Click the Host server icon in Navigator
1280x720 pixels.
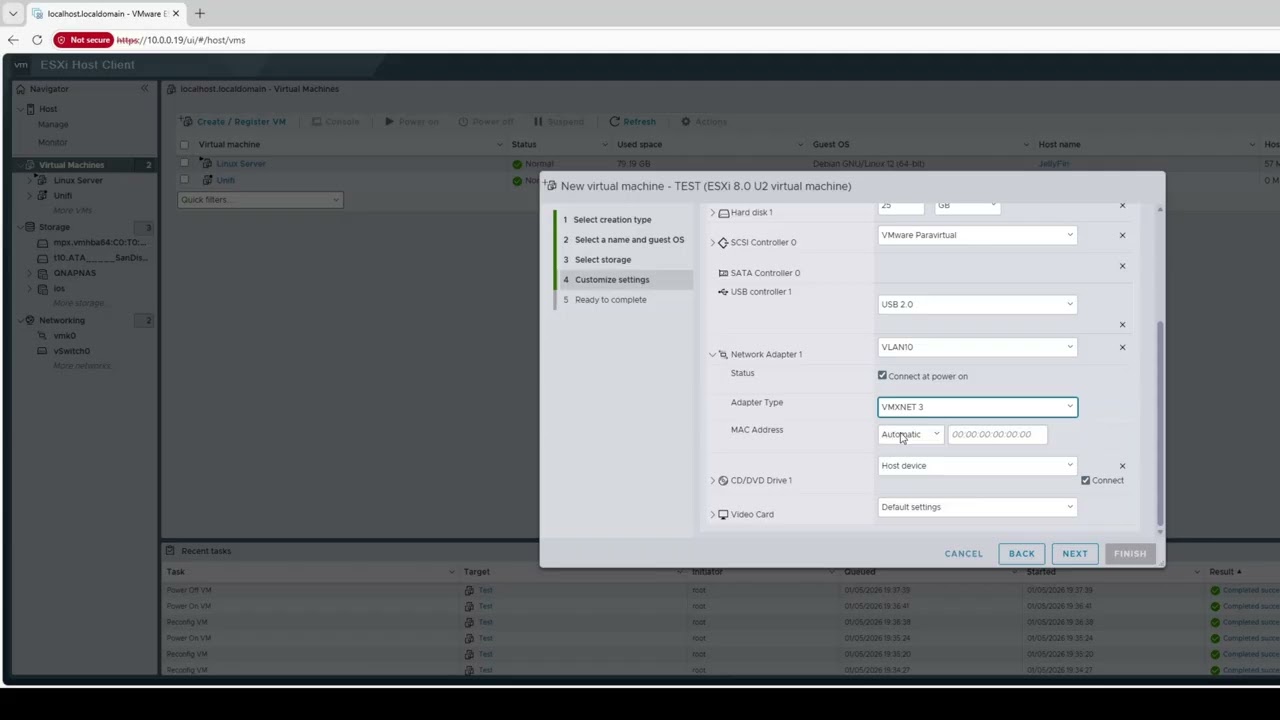click(30, 108)
